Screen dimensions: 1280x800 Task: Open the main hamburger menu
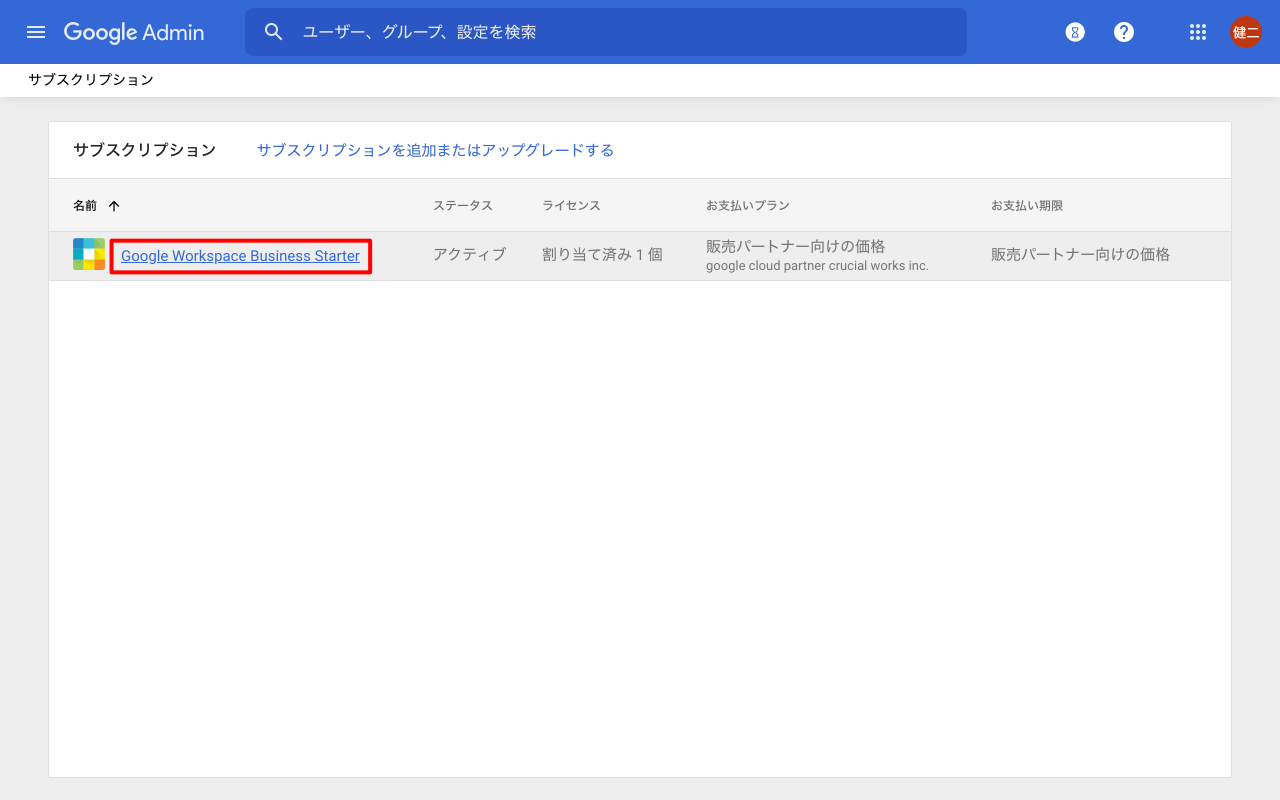coord(36,32)
